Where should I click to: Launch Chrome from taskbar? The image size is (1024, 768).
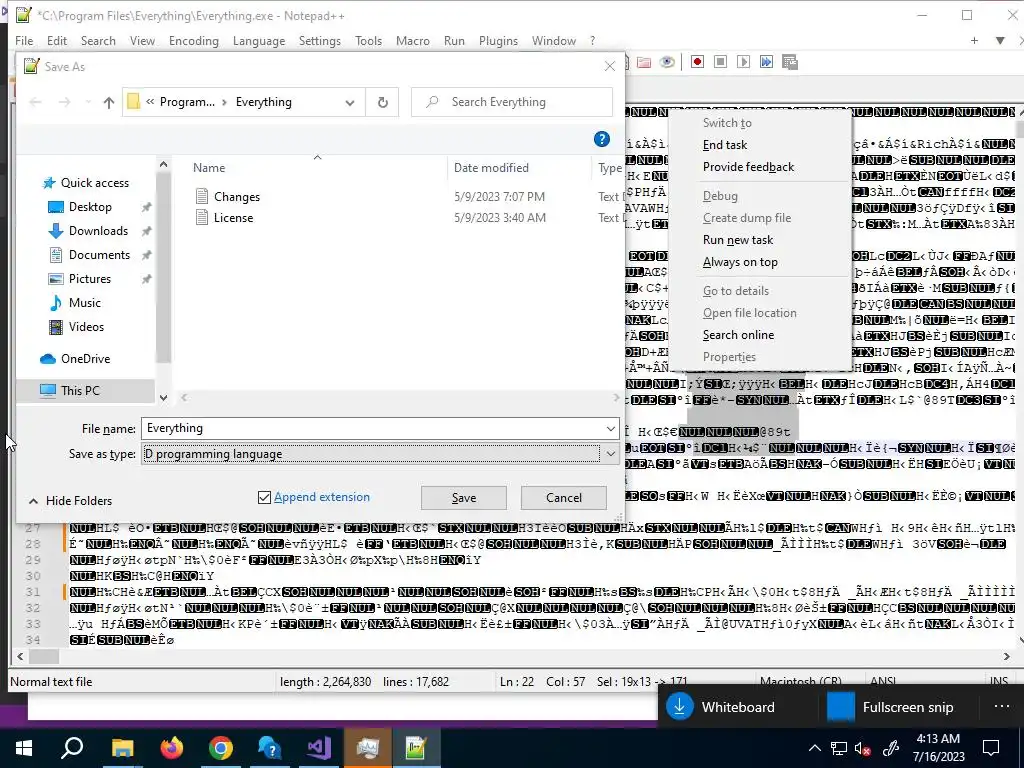point(221,748)
